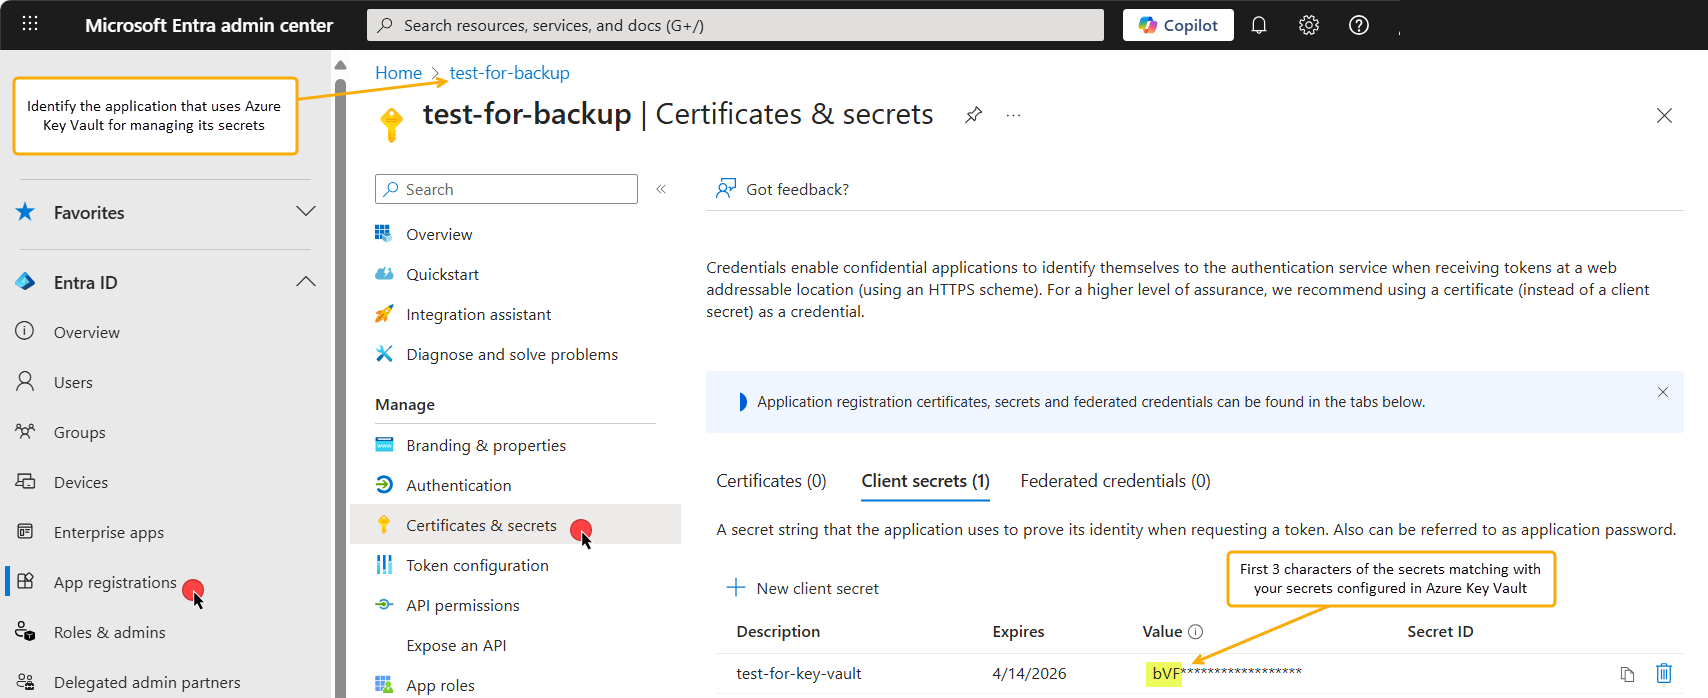Open Groups in the sidebar
1708x698 pixels.
80,432
